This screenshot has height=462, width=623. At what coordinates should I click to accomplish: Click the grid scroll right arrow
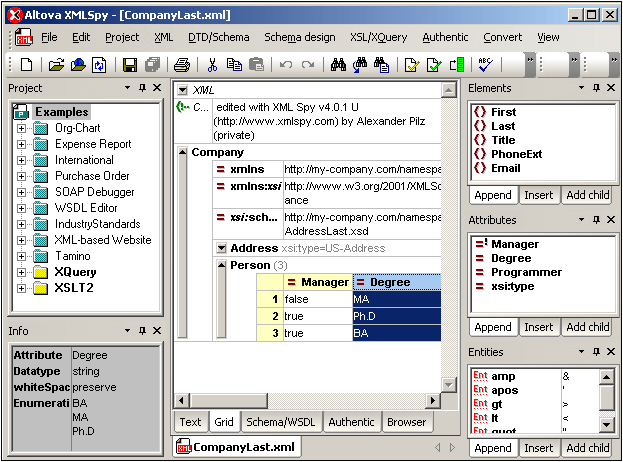[x=433, y=400]
